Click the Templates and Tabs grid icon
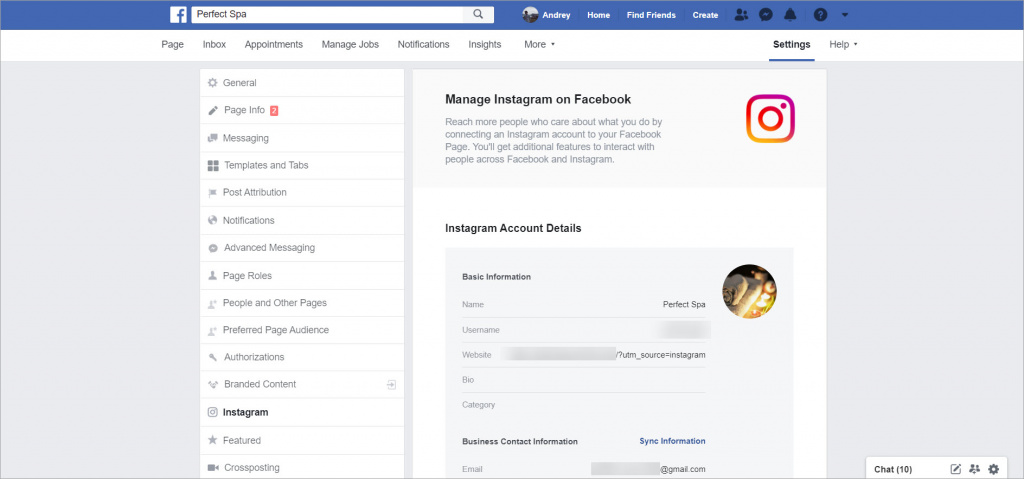 pos(213,166)
